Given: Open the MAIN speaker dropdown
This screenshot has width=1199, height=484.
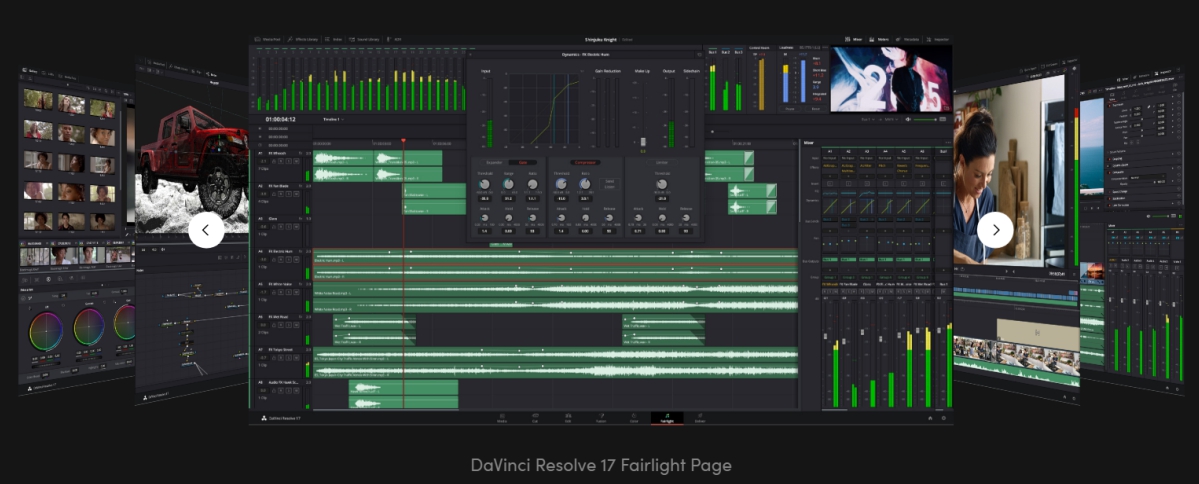Looking at the screenshot, I should coord(891,119).
